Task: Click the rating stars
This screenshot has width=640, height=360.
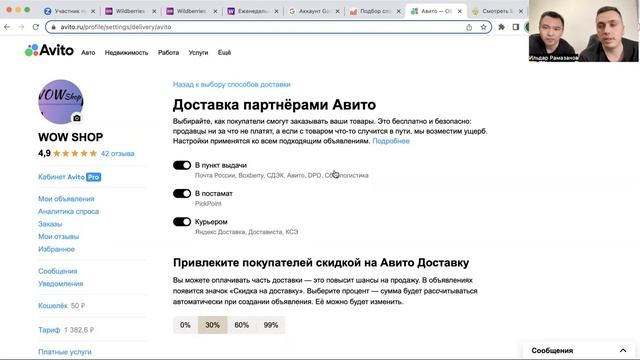Action: 75,153
